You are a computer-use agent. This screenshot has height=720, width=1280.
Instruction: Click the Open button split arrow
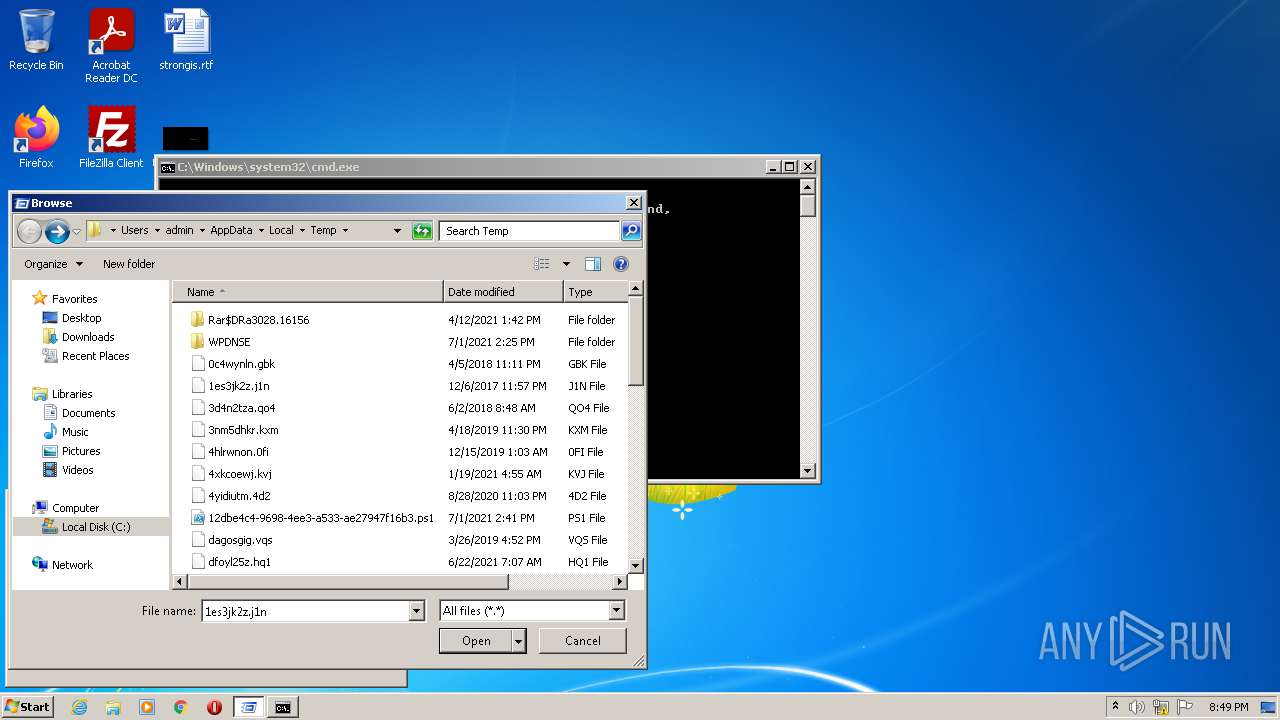518,641
